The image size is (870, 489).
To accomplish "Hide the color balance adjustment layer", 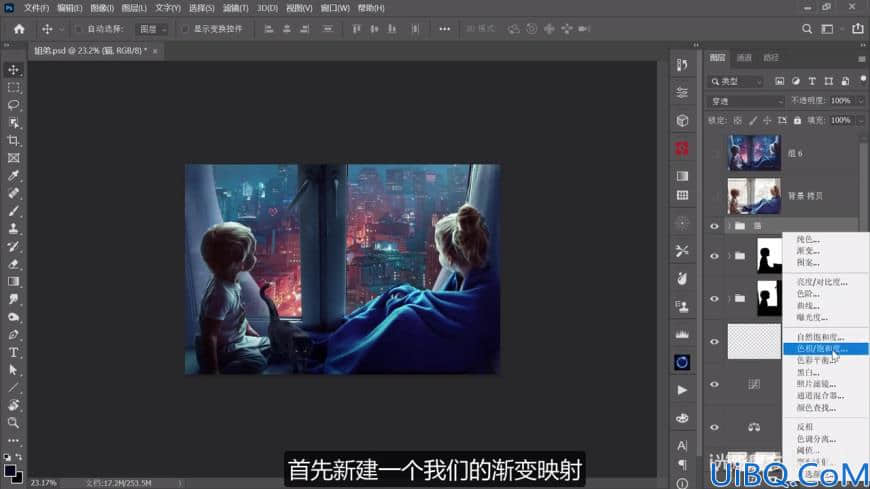I will 715,427.
